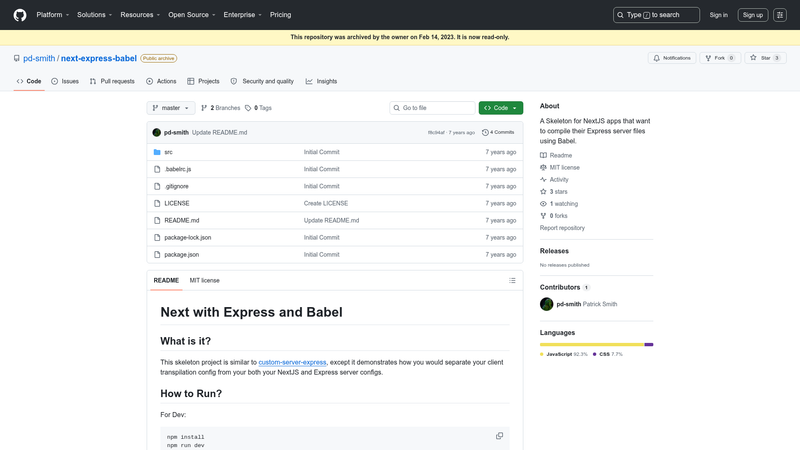Show the MIT license tab in README panel
This screenshot has width=800, height=450.
[205, 281]
